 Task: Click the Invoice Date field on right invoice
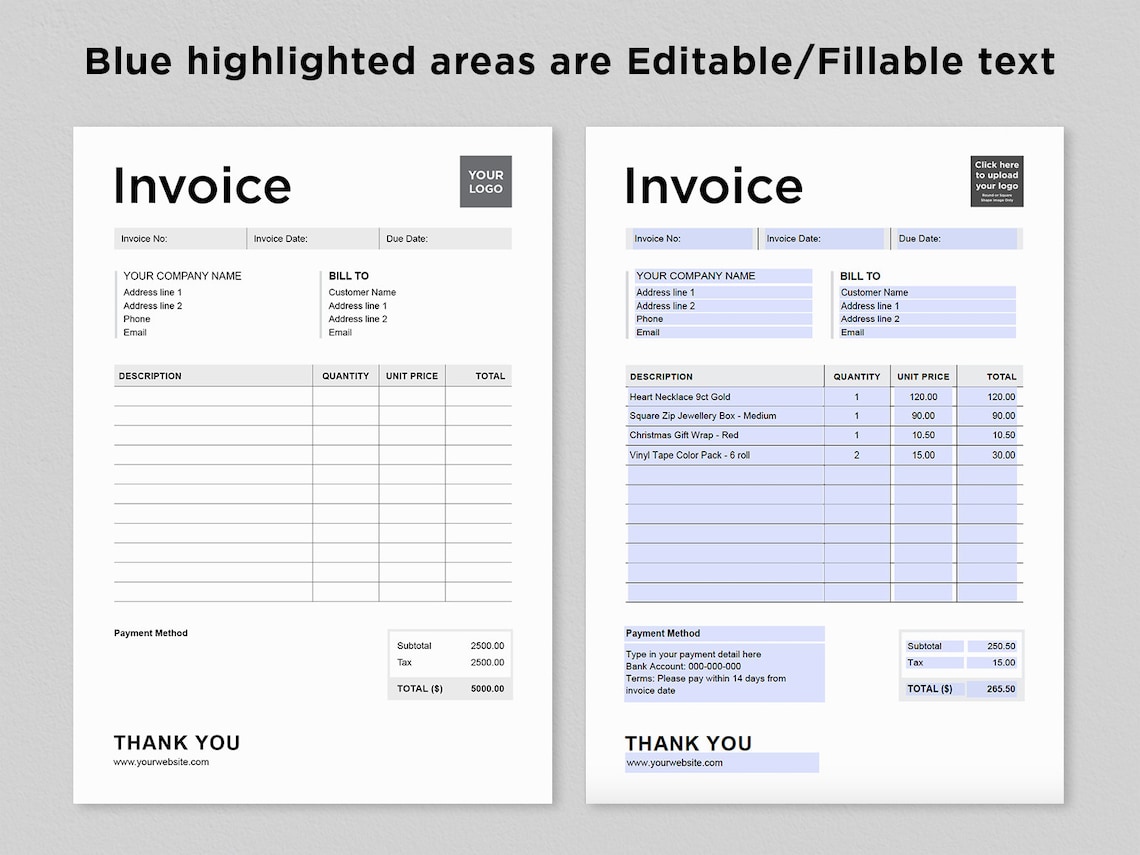[822, 238]
